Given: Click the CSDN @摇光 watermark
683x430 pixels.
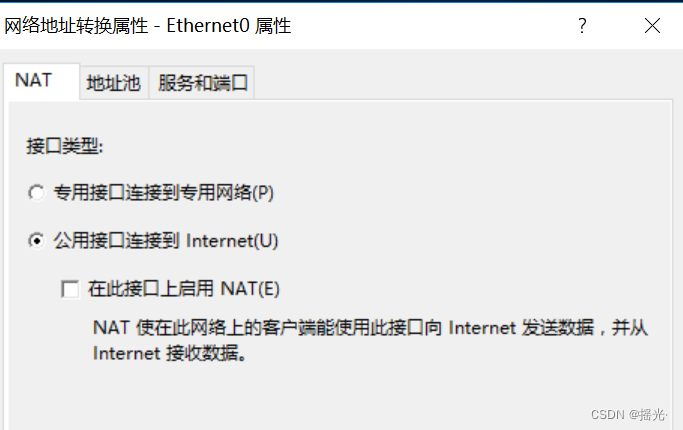Looking at the screenshot, I should (629, 414).
